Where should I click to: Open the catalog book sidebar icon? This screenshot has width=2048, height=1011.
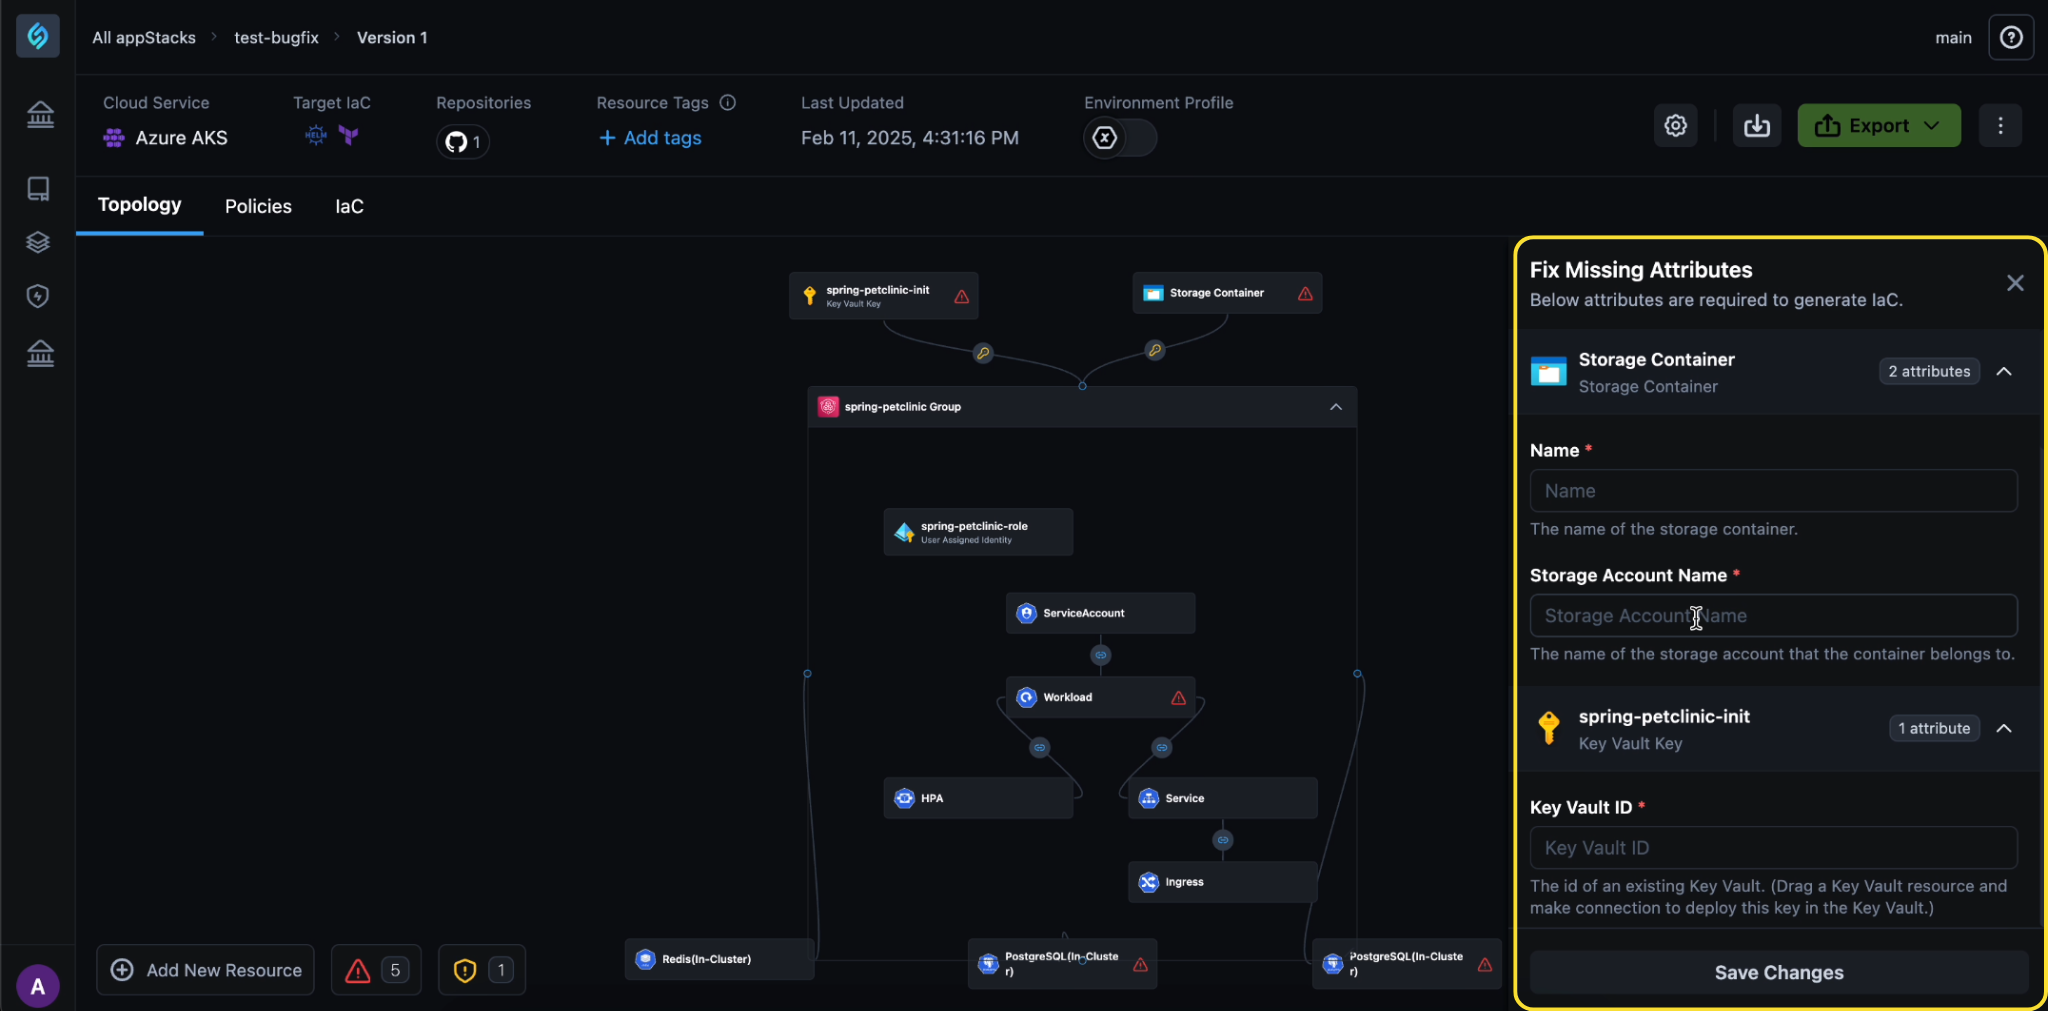(39, 189)
